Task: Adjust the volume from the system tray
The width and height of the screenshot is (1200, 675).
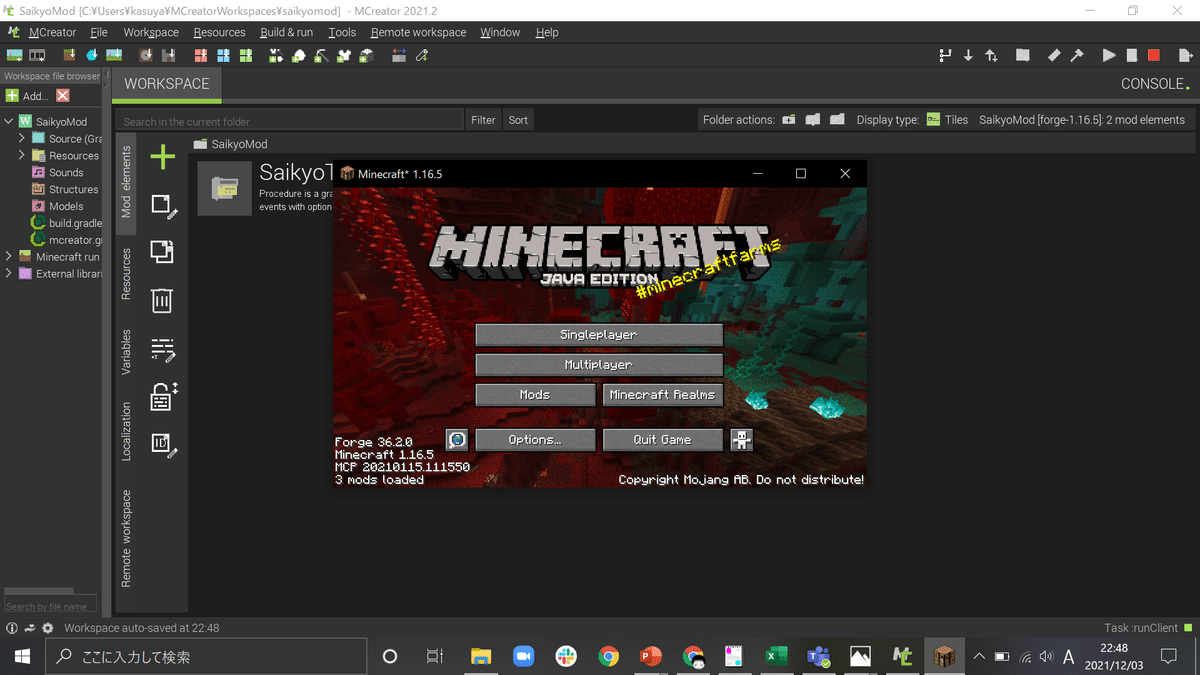Action: (1046, 657)
